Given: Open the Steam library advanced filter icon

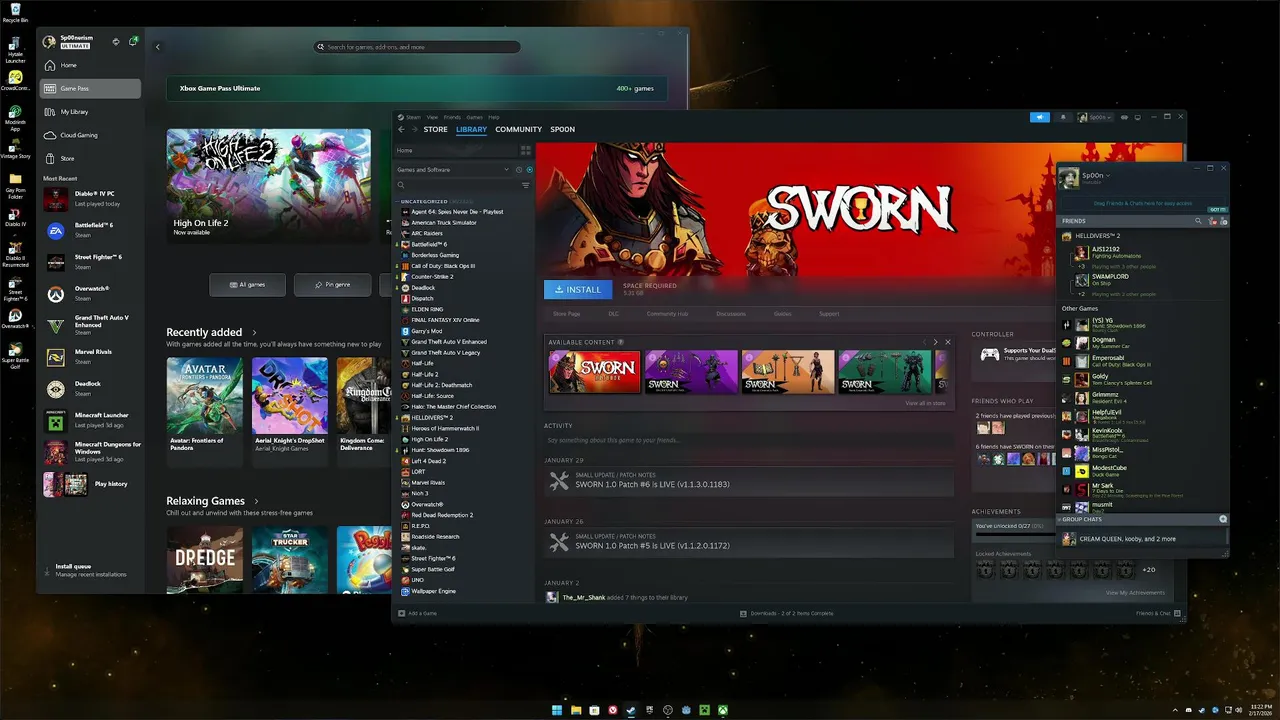Looking at the screenshot, I should 525,185.
